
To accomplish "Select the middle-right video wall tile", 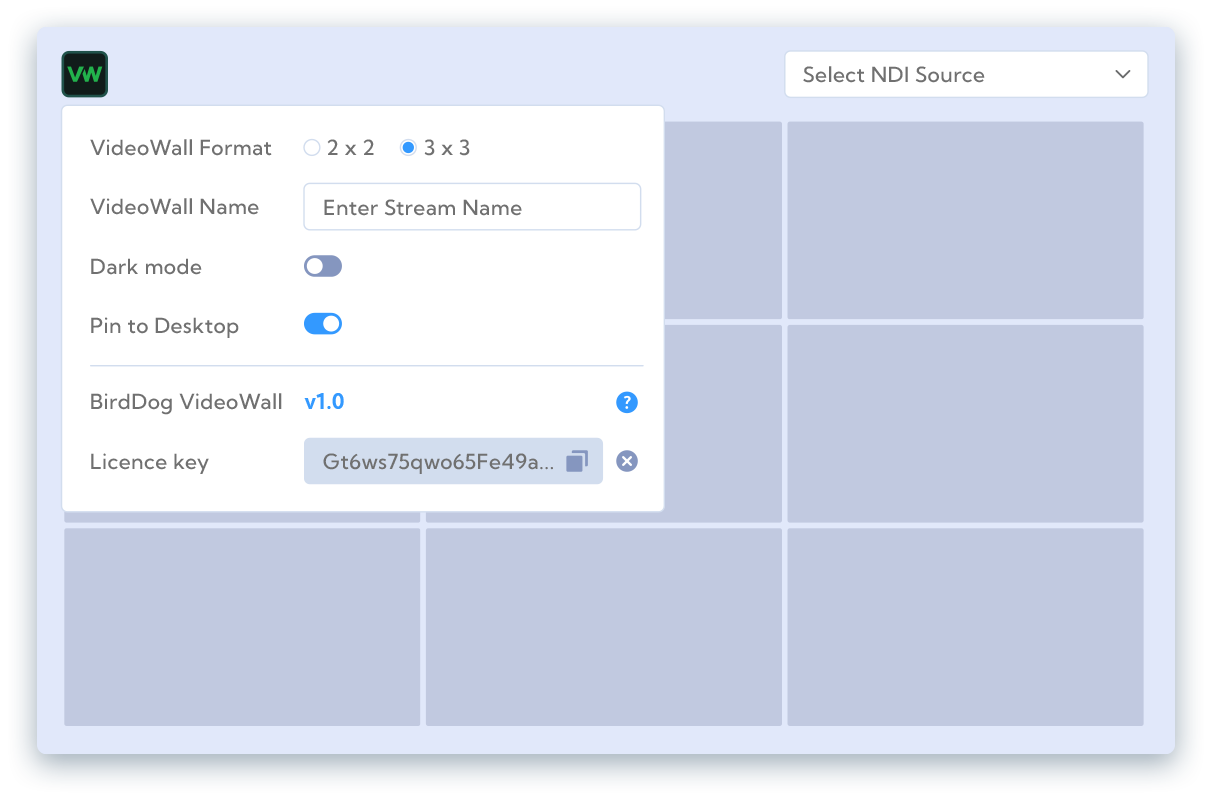I will 965,423.
